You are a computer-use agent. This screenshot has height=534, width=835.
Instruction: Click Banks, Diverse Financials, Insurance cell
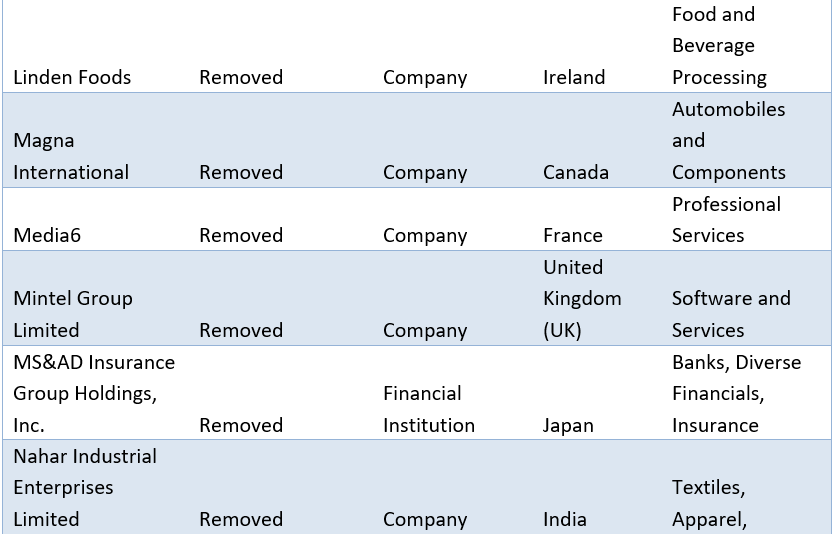(736, 393)
